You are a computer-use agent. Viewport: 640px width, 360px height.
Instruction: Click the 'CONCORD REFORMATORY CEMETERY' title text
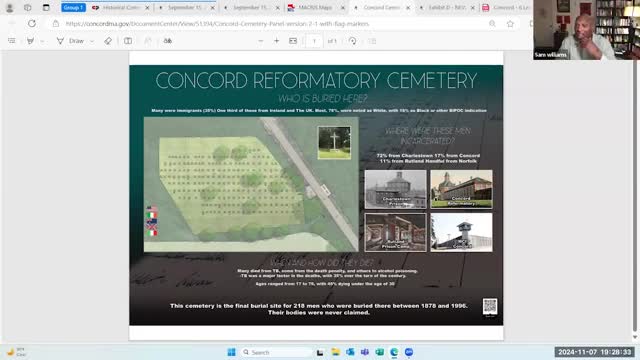[316, 80]
